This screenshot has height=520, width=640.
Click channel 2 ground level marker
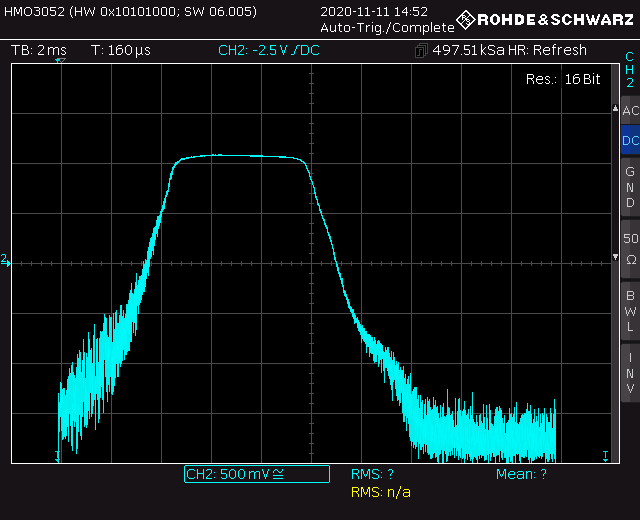[x=5, y=260]
